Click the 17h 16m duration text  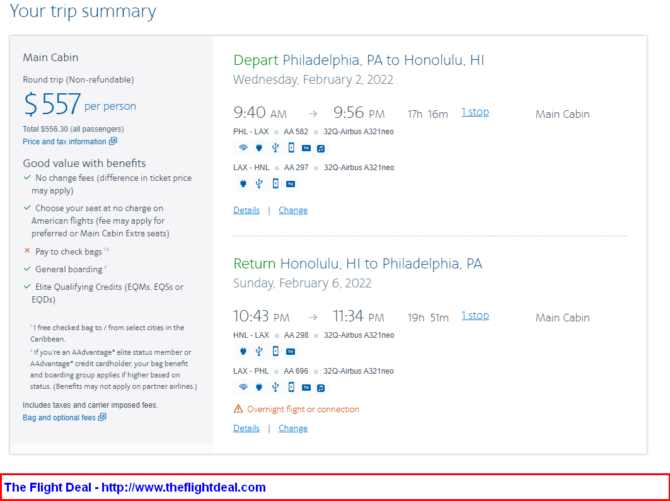428,114
